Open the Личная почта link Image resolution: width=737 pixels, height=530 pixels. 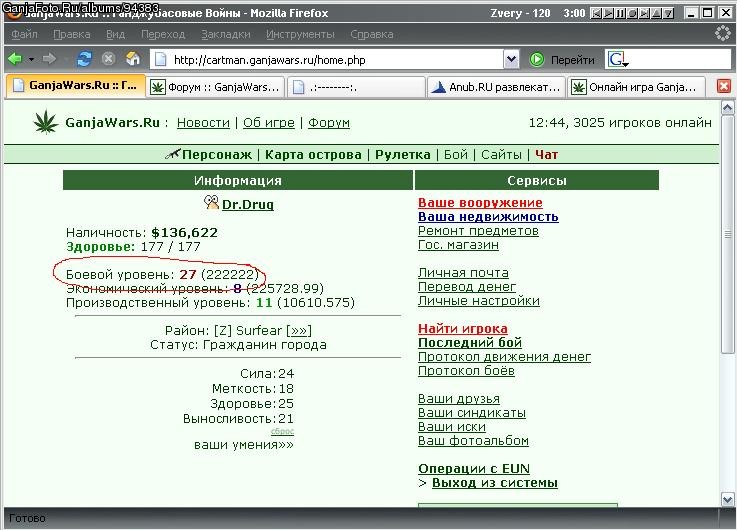coord(463,273)
